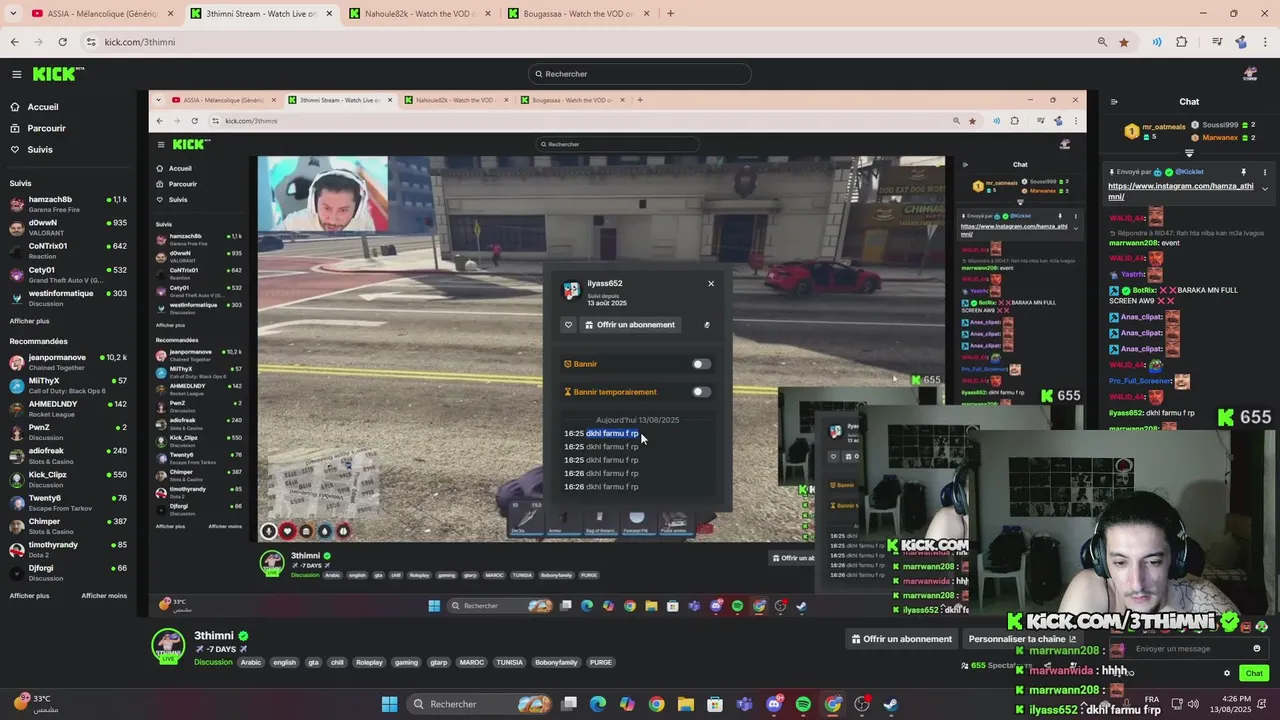Open Discord from the taskbar

pyautogui.click(x=774, y=704)
